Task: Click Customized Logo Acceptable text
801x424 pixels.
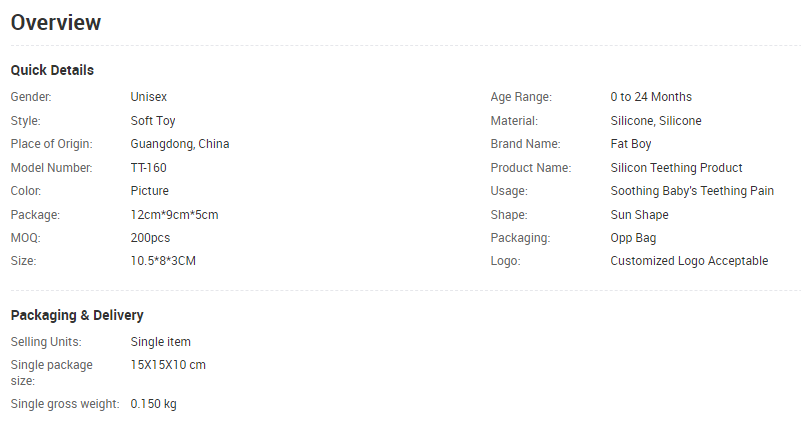Action: 689,261
